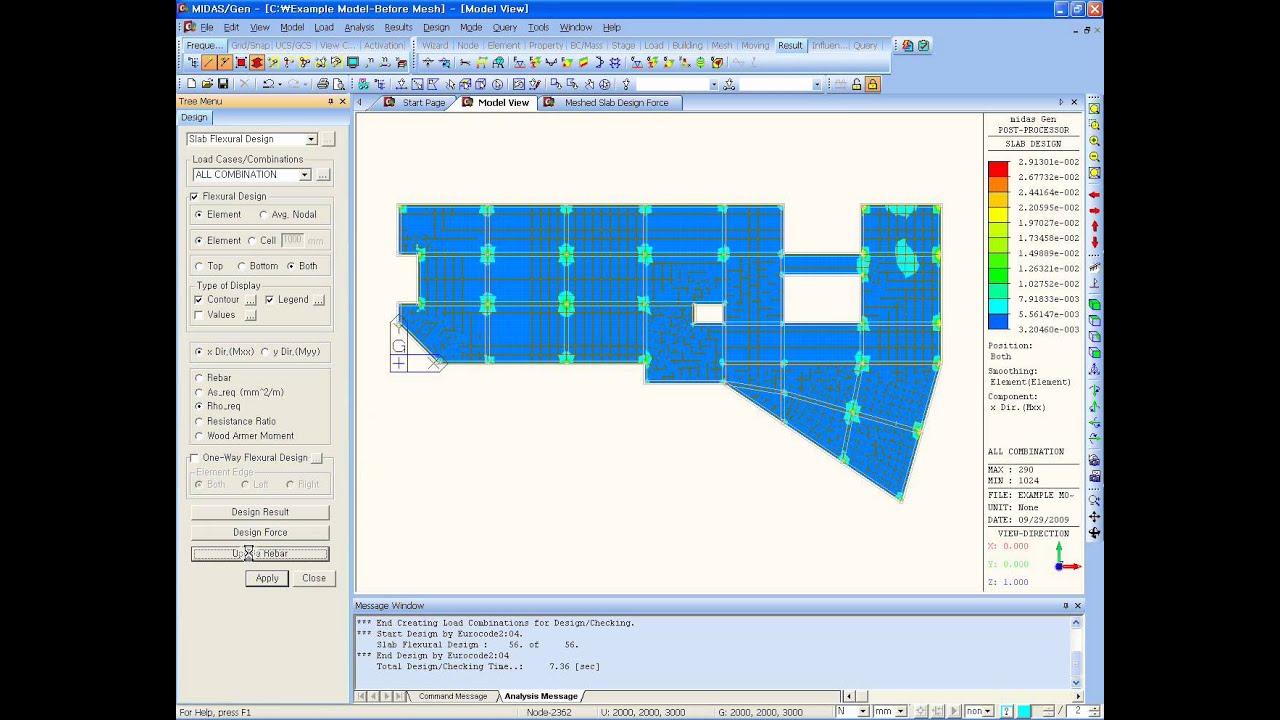Select As_req (mm^2/m) radio button
This screenshot has width=1280, height=720.
pyautogui.click(x=199, y=392)
